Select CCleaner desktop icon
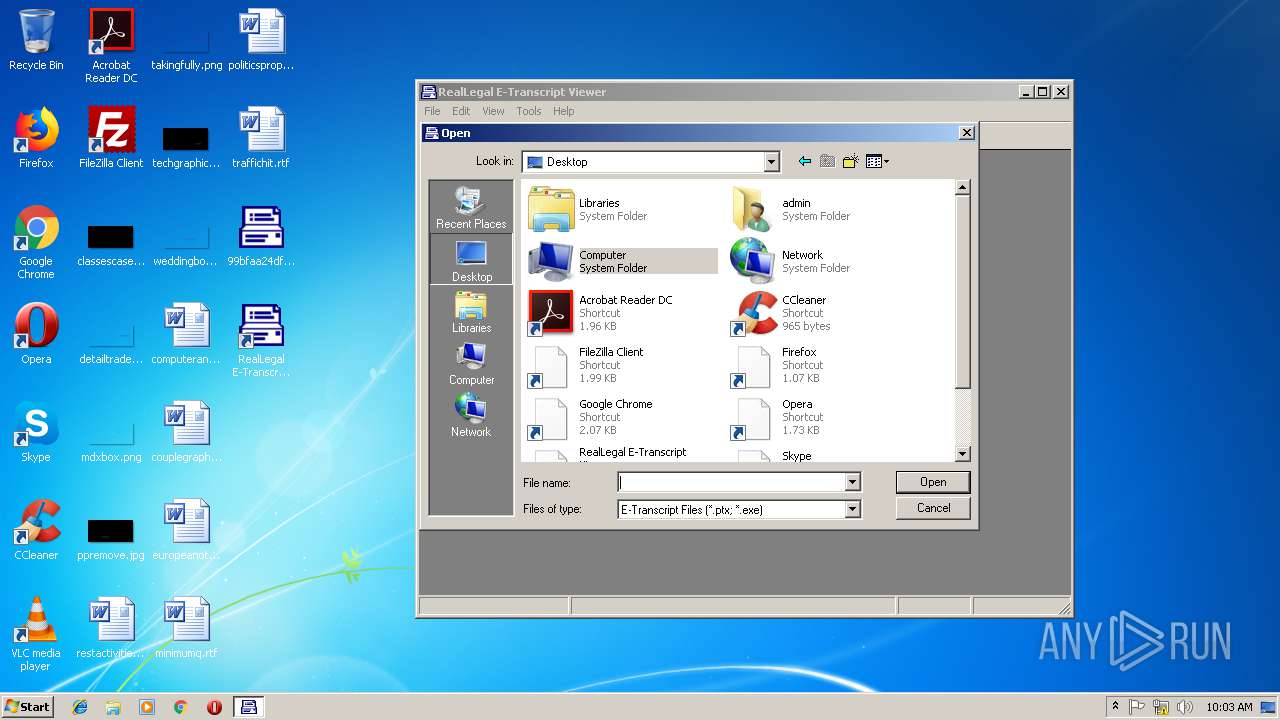The image size is (1280, 720). coord(36,530)
